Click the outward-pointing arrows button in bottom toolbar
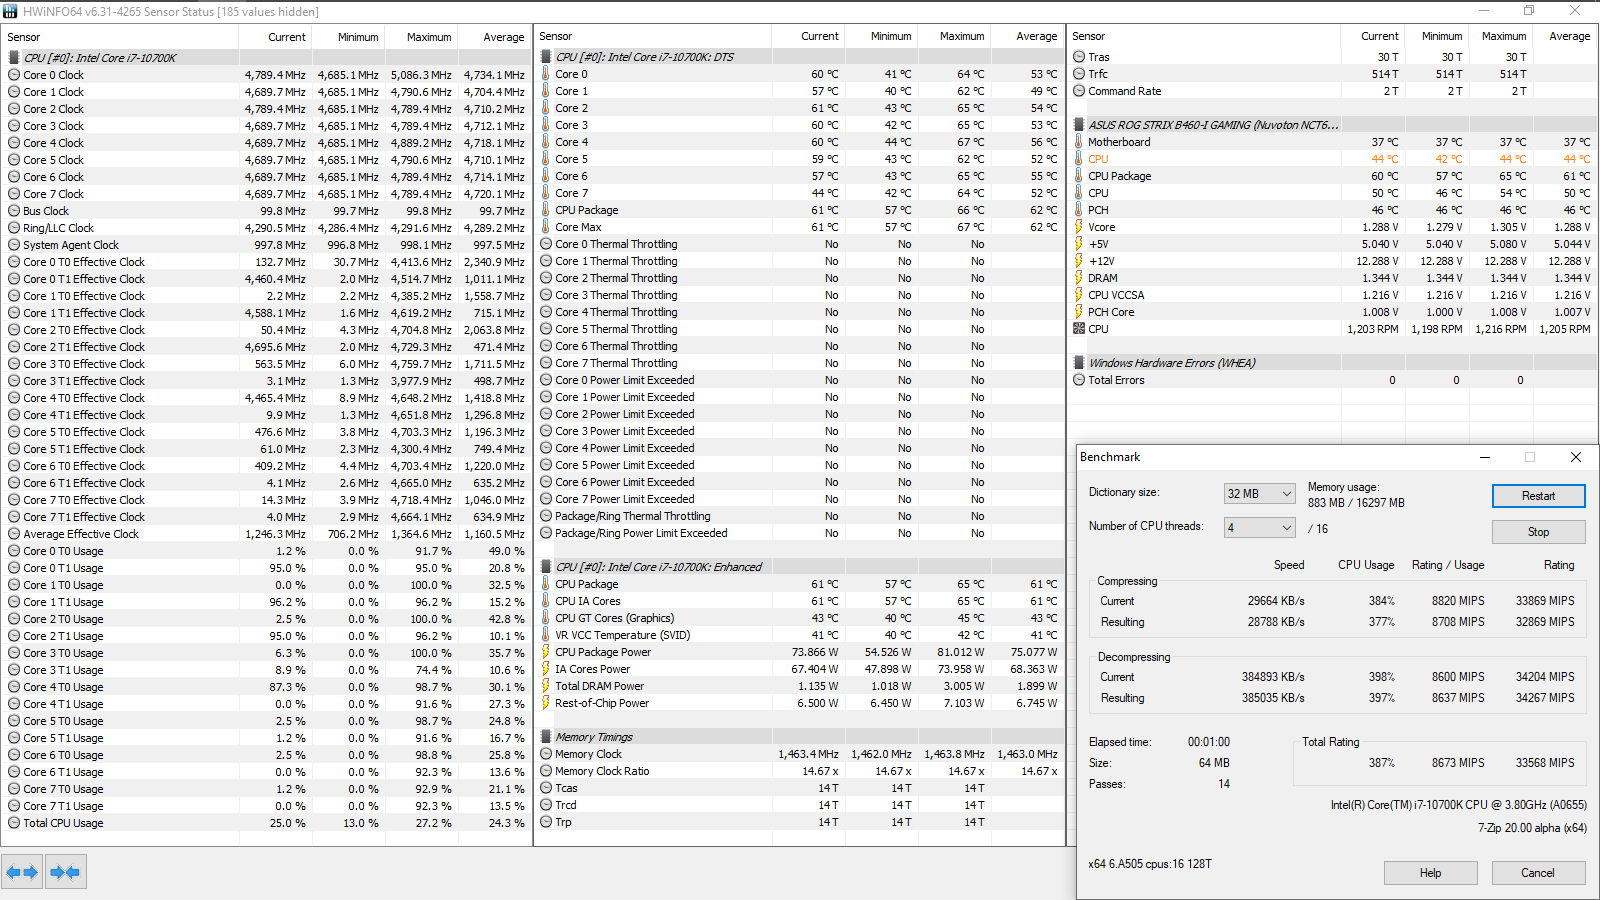Viewport: 1600px width, 900px height. point(22,872)
